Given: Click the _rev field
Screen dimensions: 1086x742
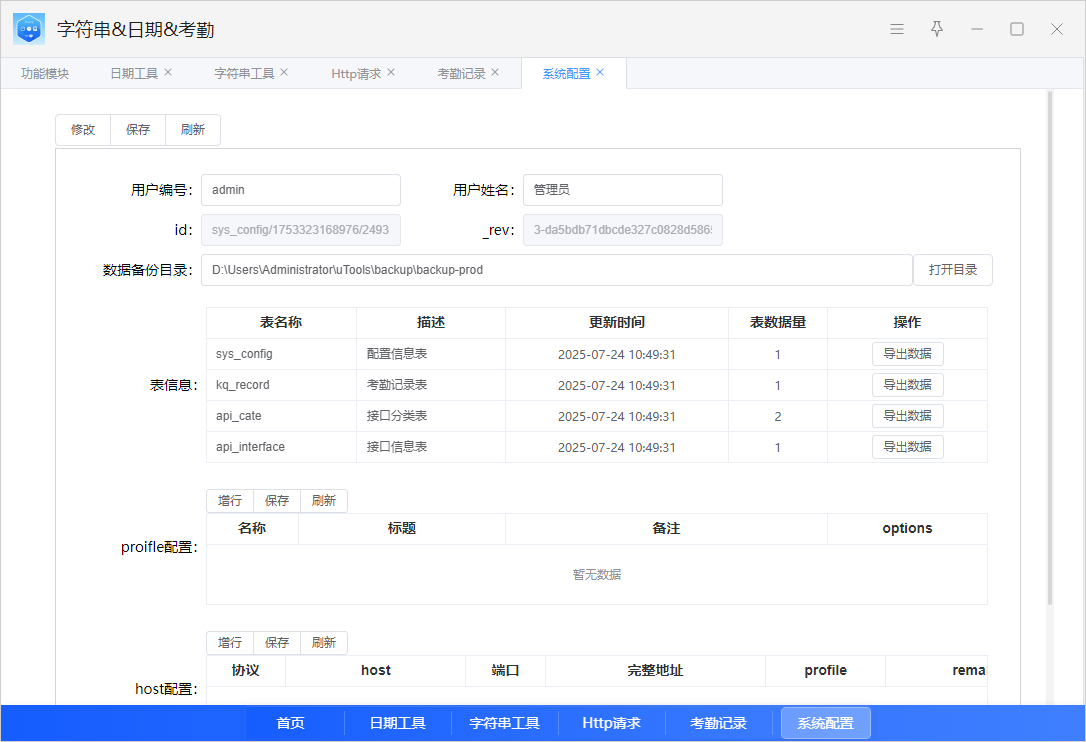Looking at the screenshot, I should pos(623,230).
